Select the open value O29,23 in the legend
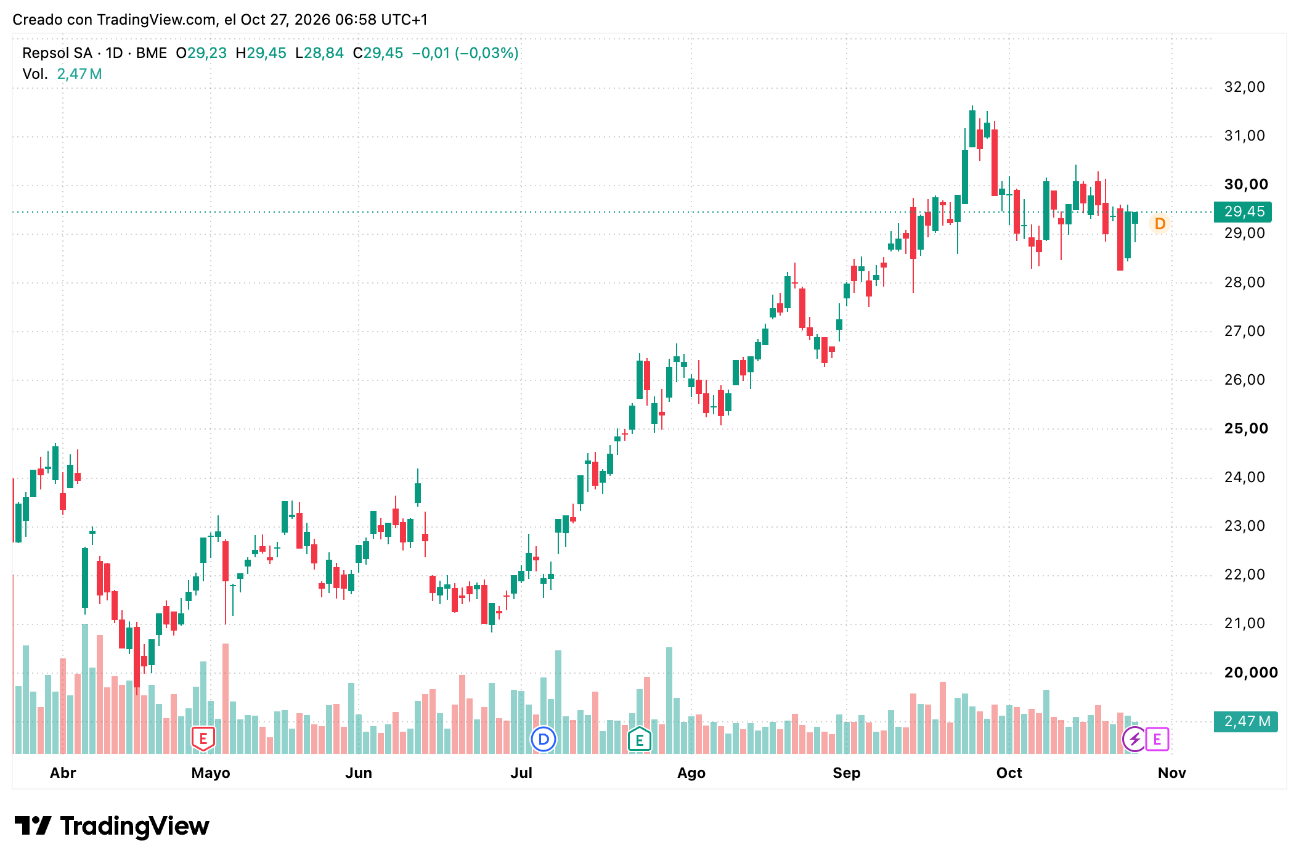 coord(203,53)
